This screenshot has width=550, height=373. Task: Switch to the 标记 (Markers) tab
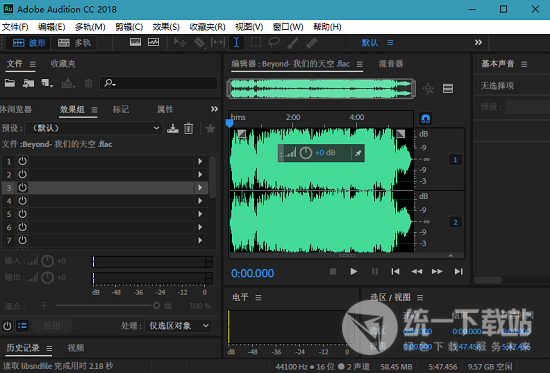click(x=121, y=109)
